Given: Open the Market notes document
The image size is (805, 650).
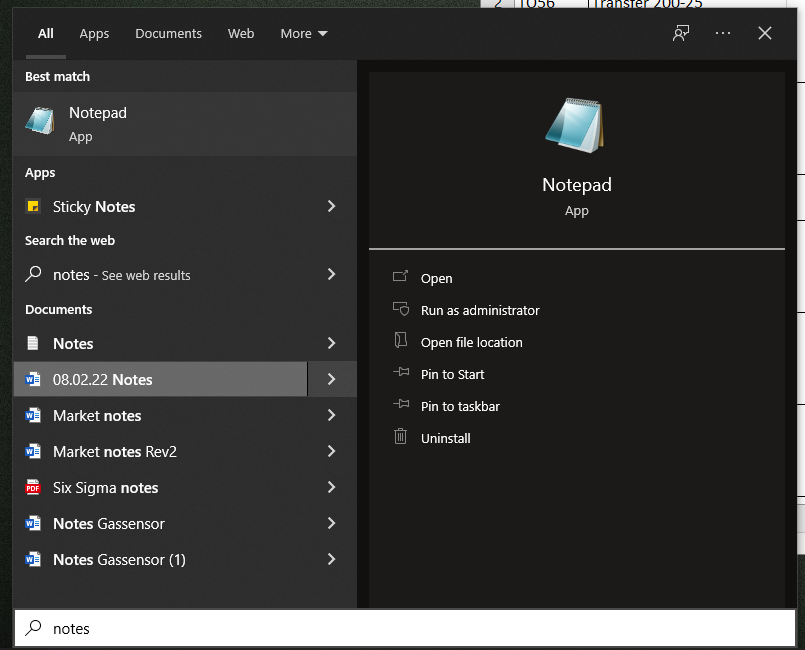Looking at the screenshot, I should pyautogui.click(x=161, y=415).
